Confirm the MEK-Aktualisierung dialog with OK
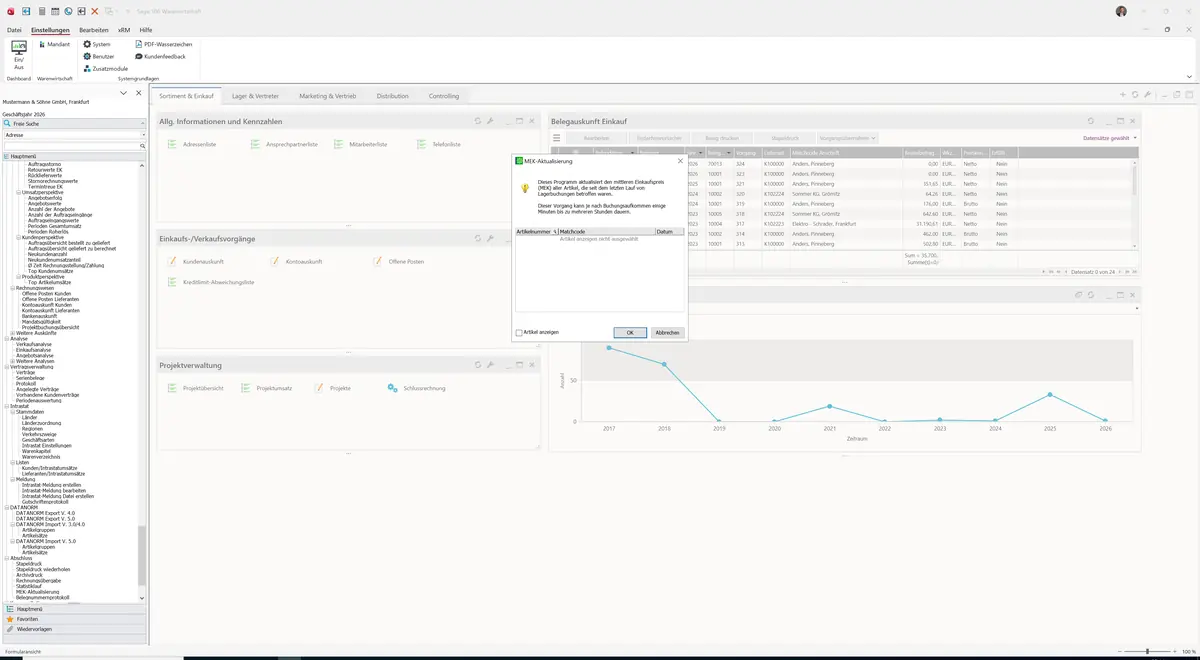 630,333
